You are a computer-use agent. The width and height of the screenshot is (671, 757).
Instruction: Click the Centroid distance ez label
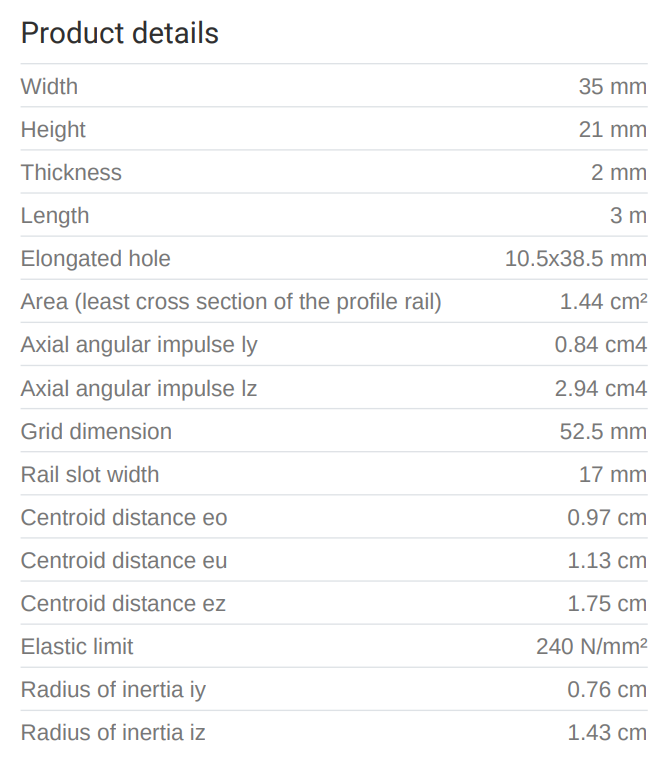(123, 603)
